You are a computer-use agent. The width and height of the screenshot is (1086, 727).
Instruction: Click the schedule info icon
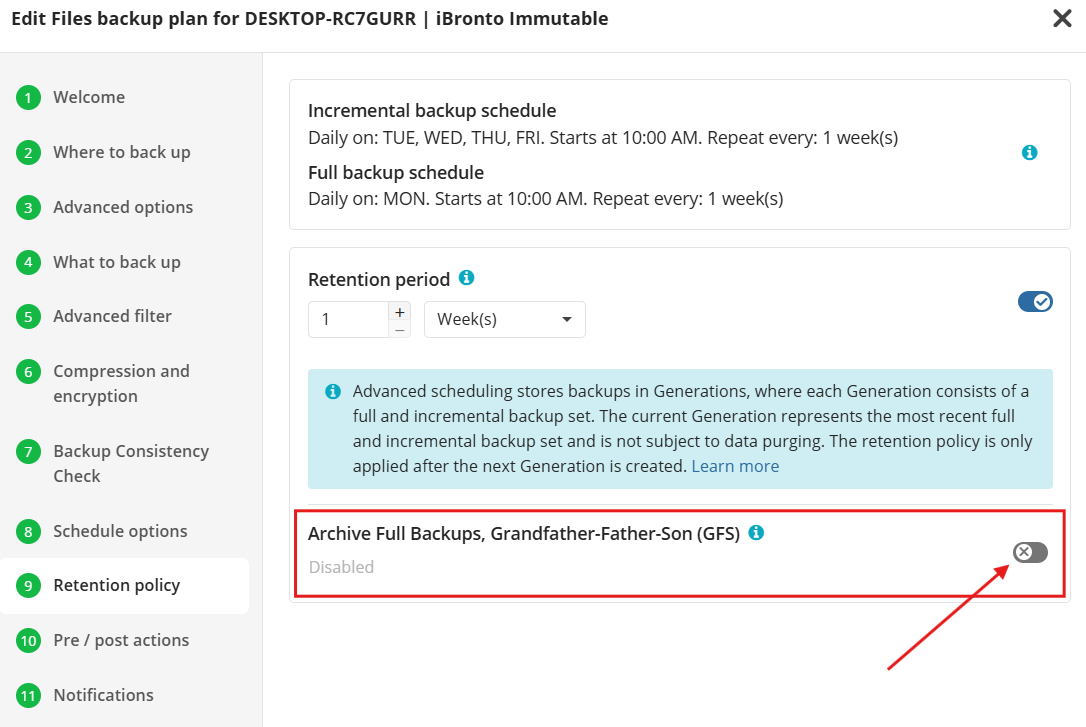coord(1029,153)
